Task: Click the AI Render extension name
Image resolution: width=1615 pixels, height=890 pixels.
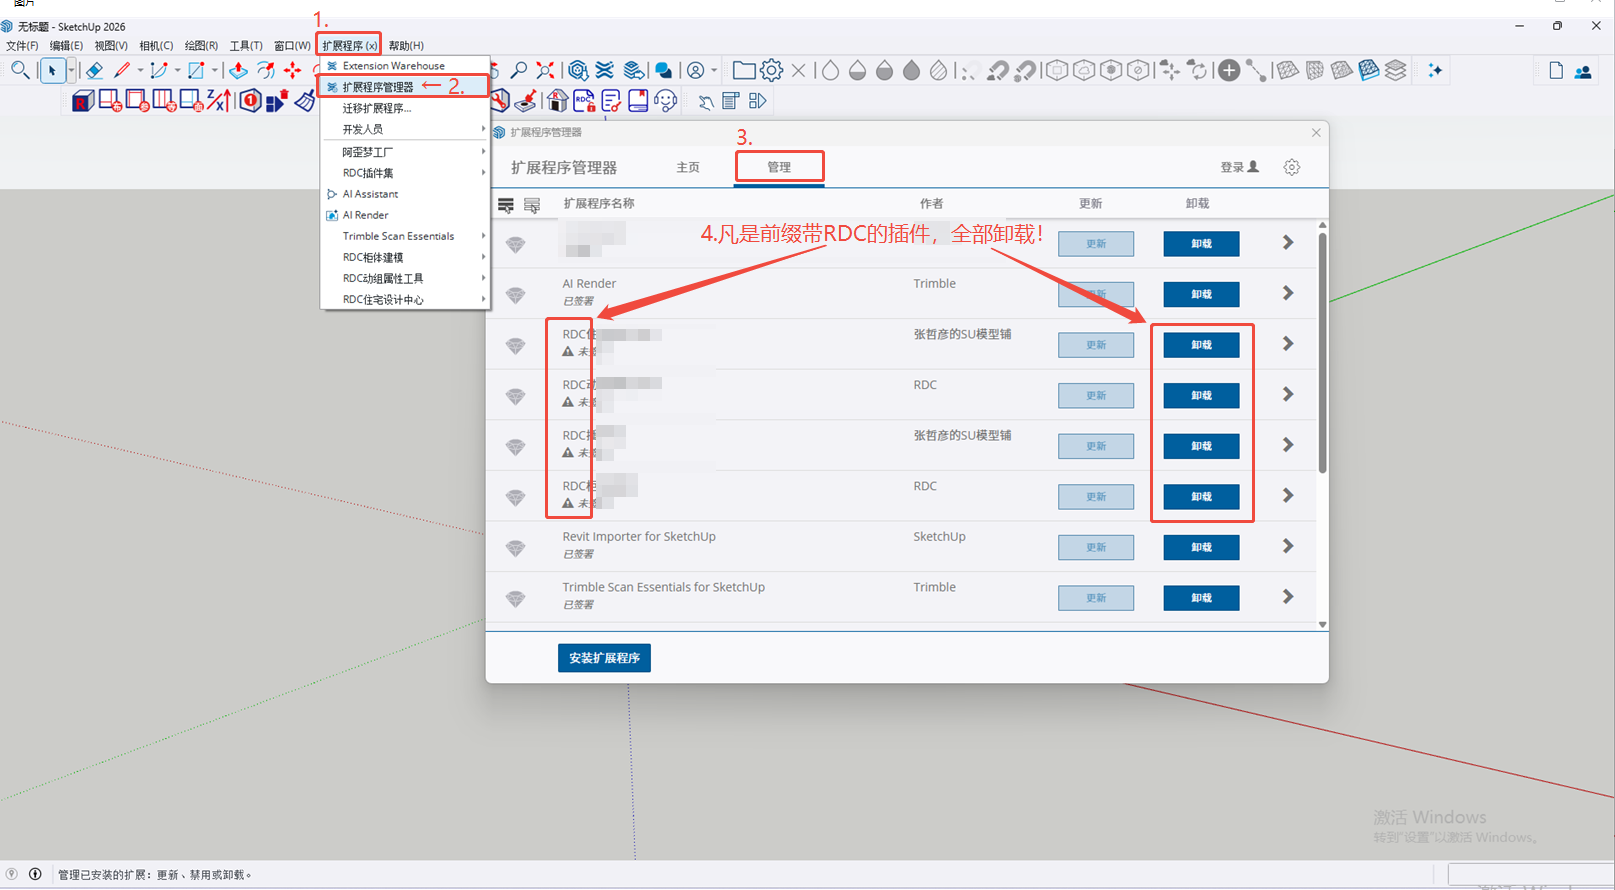Action: point(589,283)
